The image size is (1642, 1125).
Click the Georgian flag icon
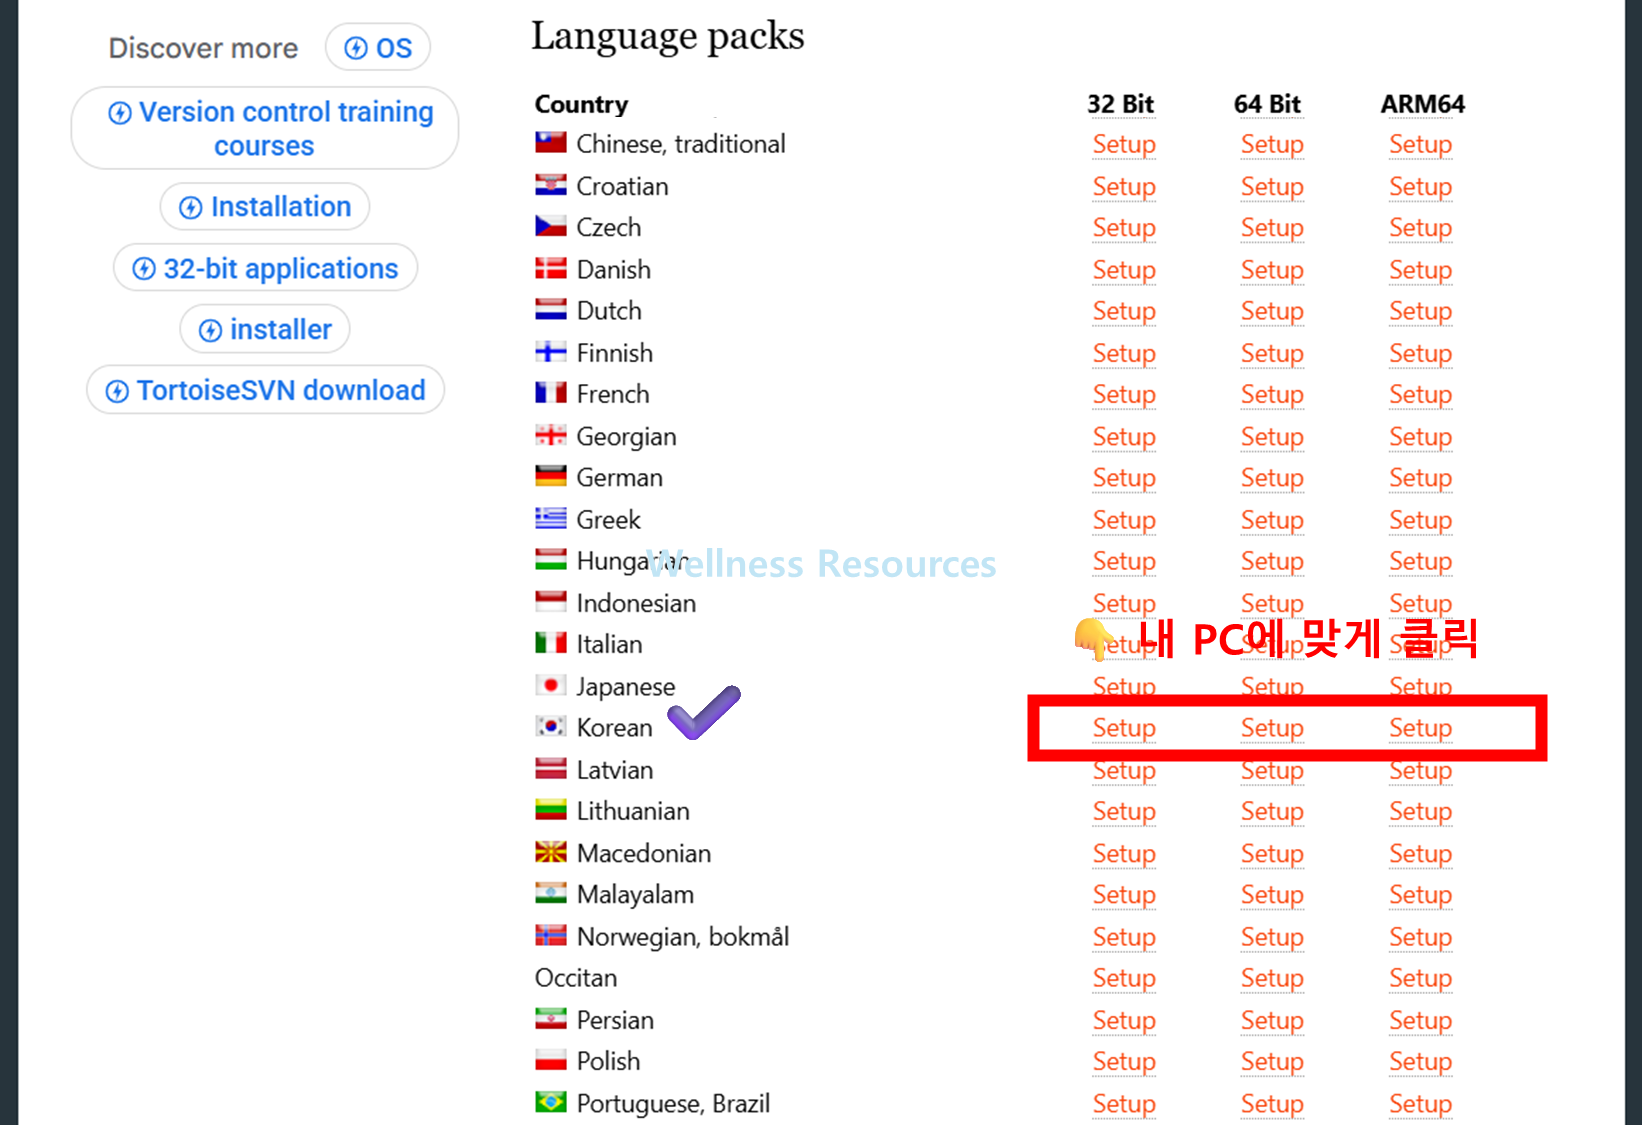550,435
